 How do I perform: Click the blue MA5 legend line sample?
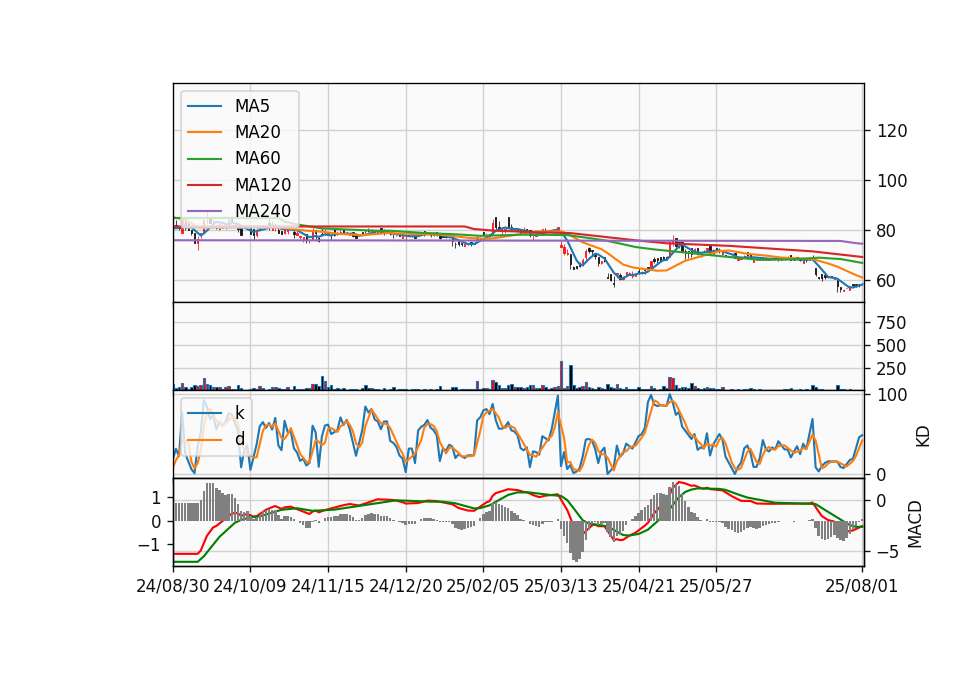pyautogui.click(x=204, y=106)
